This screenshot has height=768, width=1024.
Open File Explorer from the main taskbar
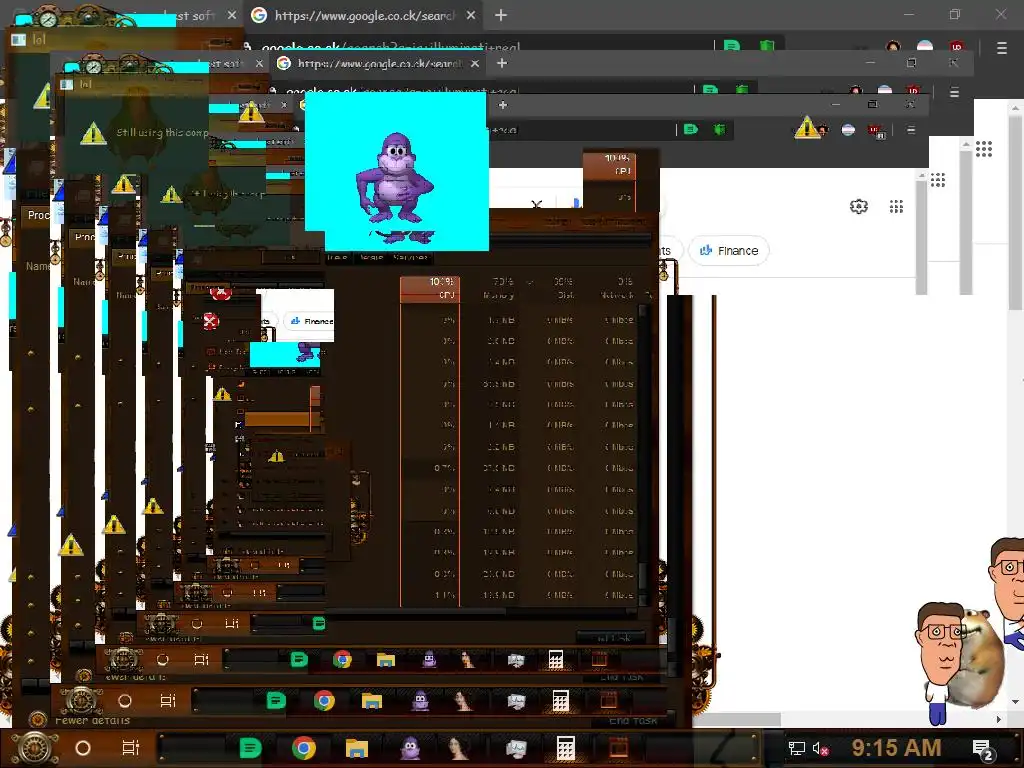(357, 748)
